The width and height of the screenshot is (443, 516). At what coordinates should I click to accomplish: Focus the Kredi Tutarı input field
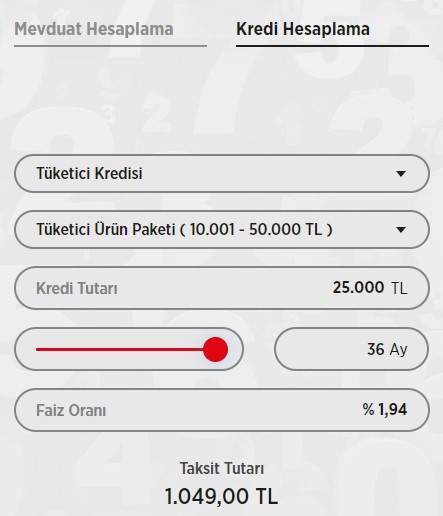(x=222, y=288)
